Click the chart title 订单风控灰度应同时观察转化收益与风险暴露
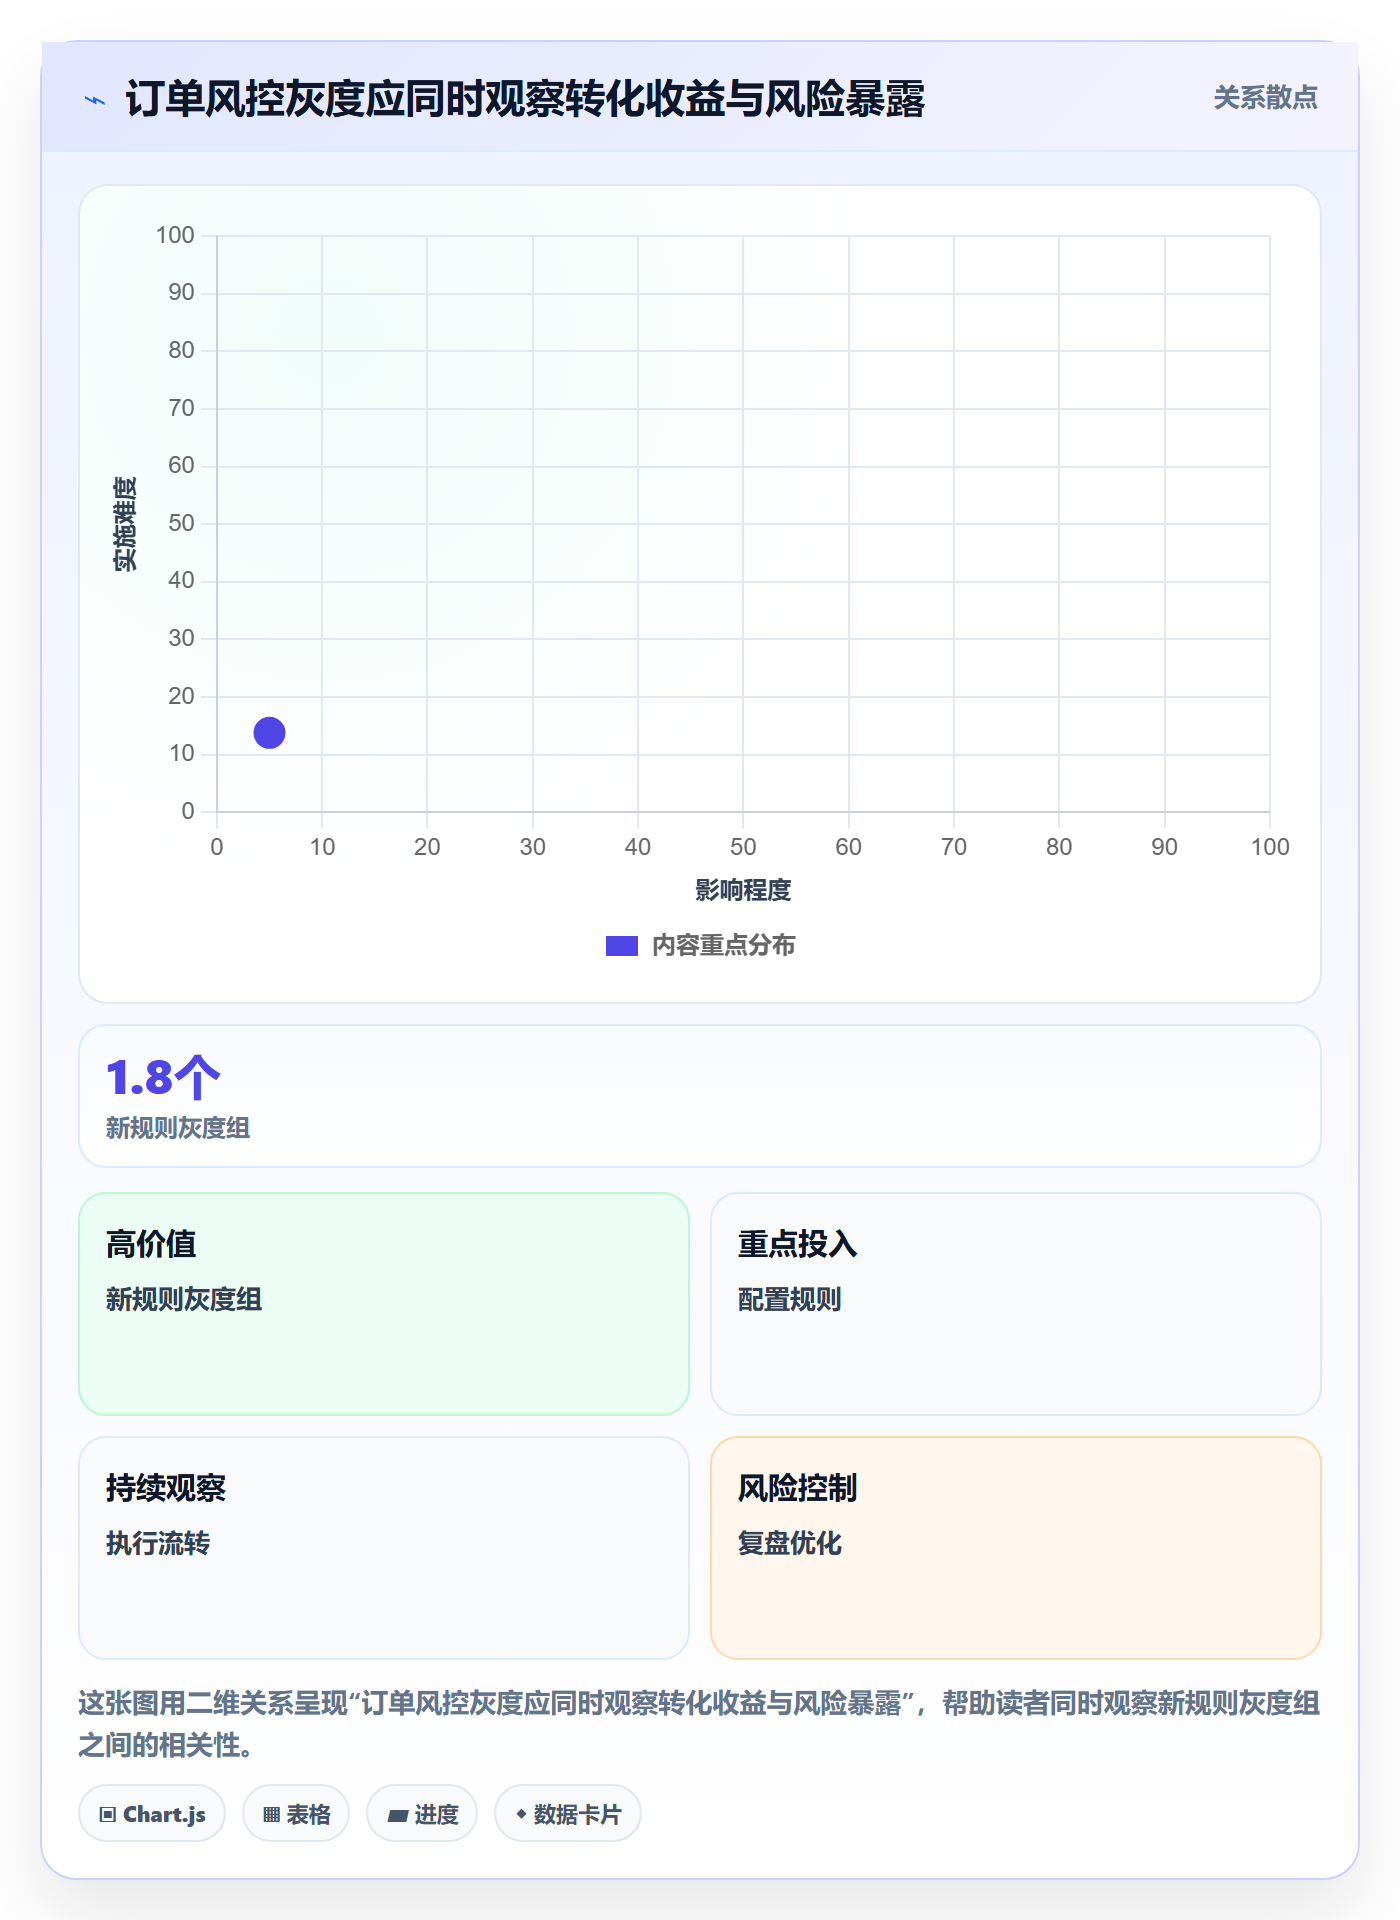This screenshot has height=1920, width=1400. click(525, 100)
